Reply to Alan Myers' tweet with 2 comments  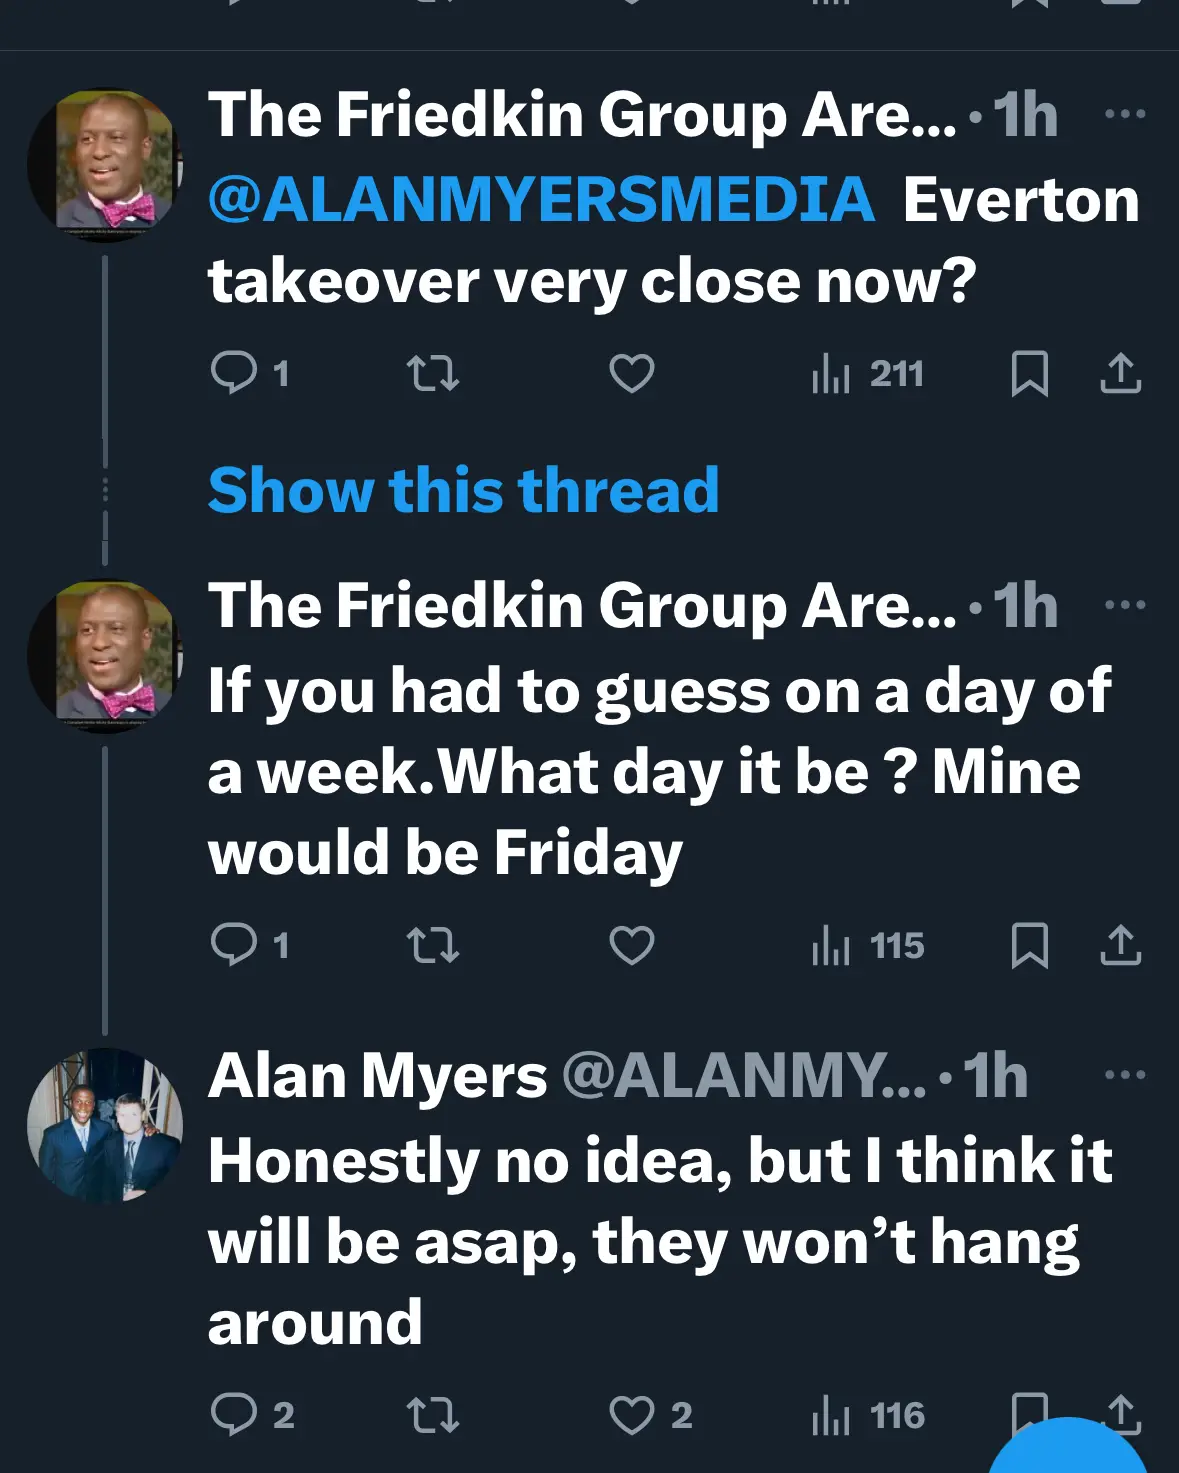coord(234,1415)
